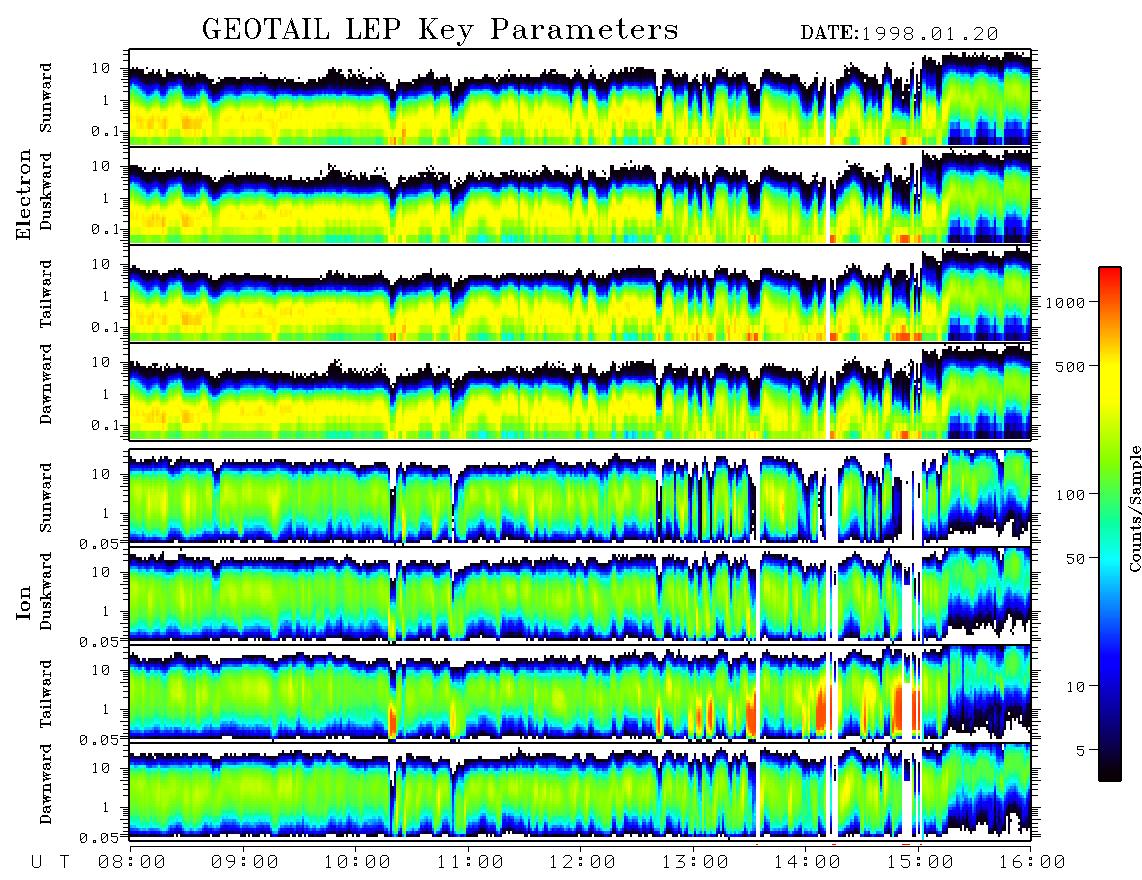The height and width of the screenshot is (880, 1142).
Task: Click the 13:00 time tick label
Action: [x=695, y=863]
